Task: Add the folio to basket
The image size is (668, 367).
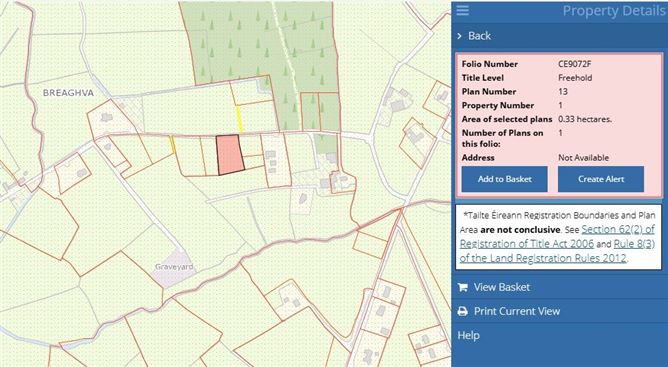Action: 504,179
